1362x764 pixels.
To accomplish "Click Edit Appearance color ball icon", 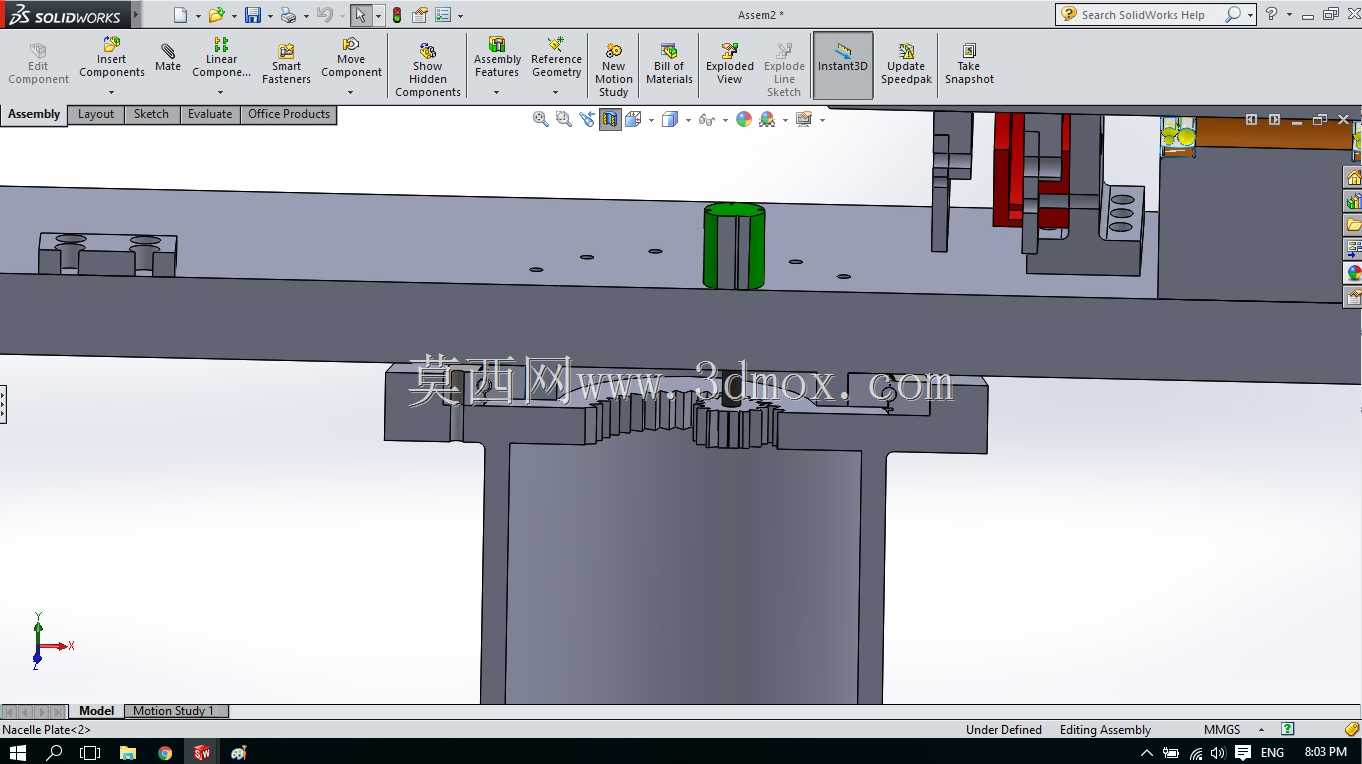I will pos(744,120).
